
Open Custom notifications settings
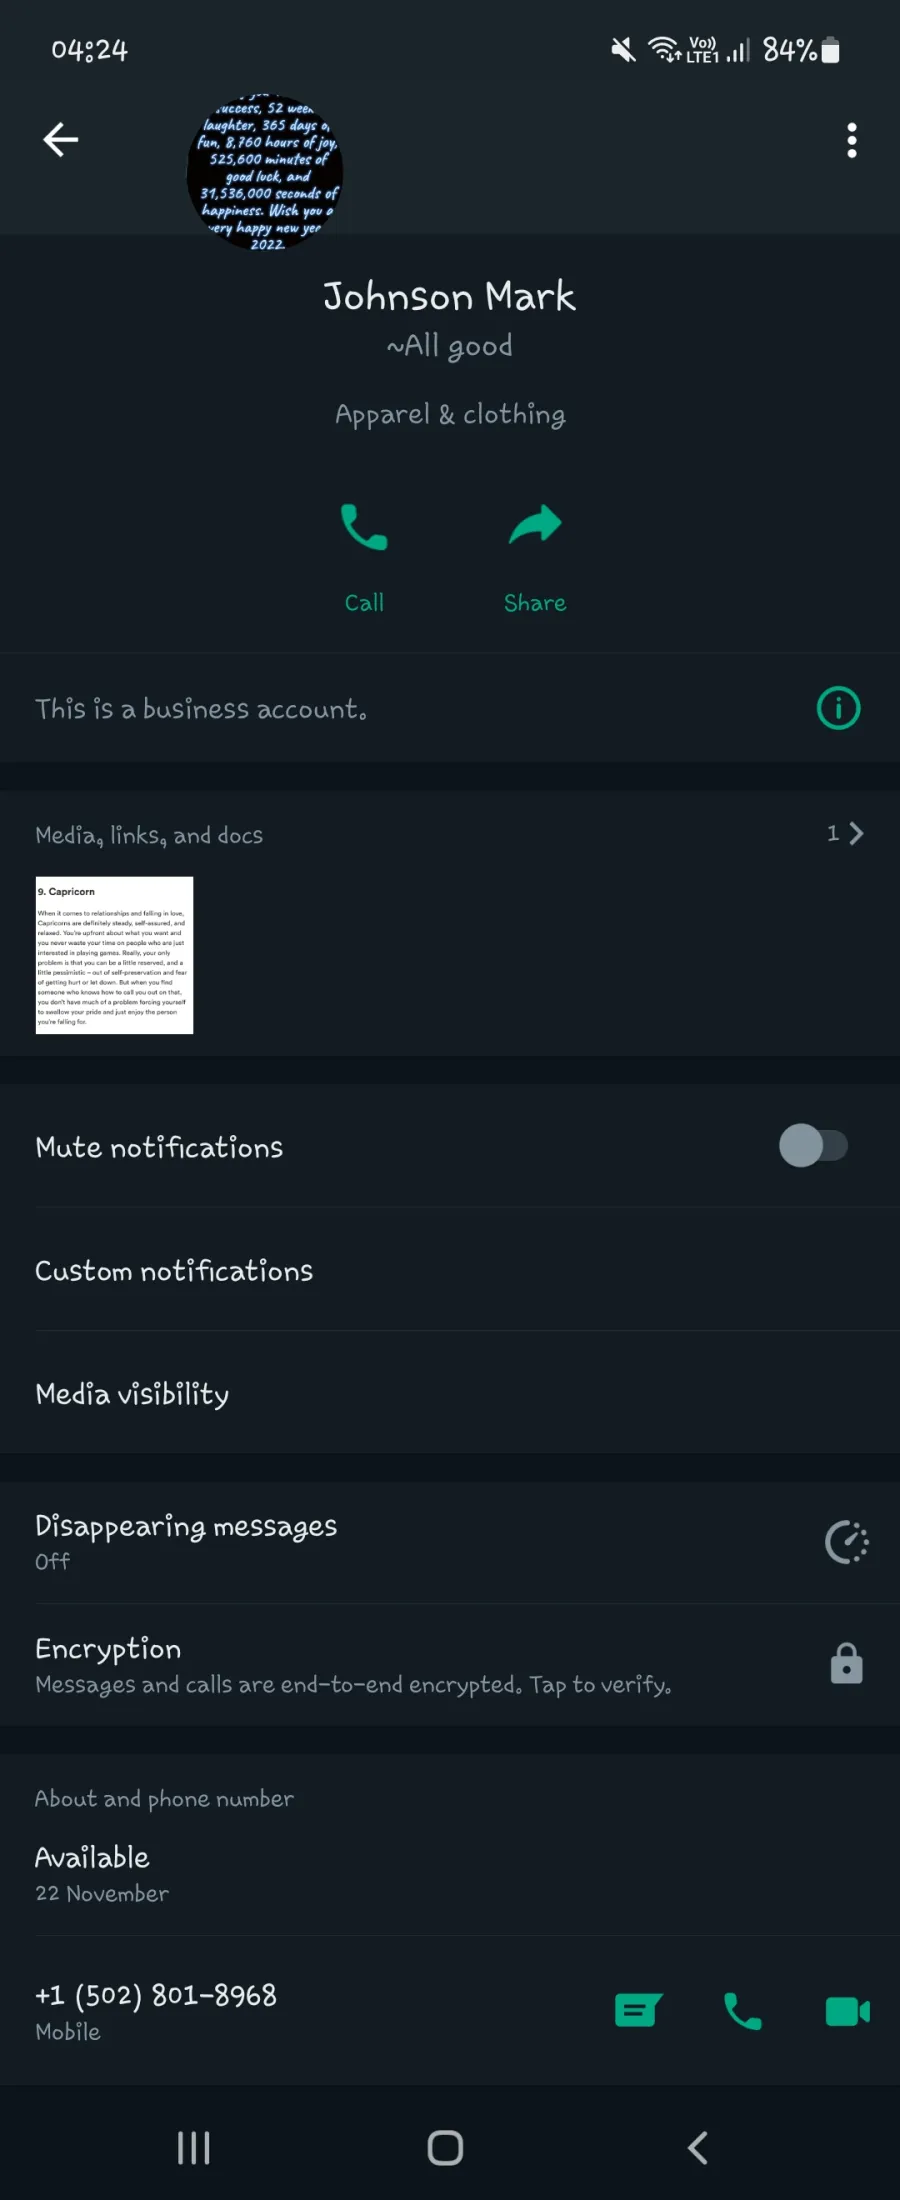point(450,1270)
